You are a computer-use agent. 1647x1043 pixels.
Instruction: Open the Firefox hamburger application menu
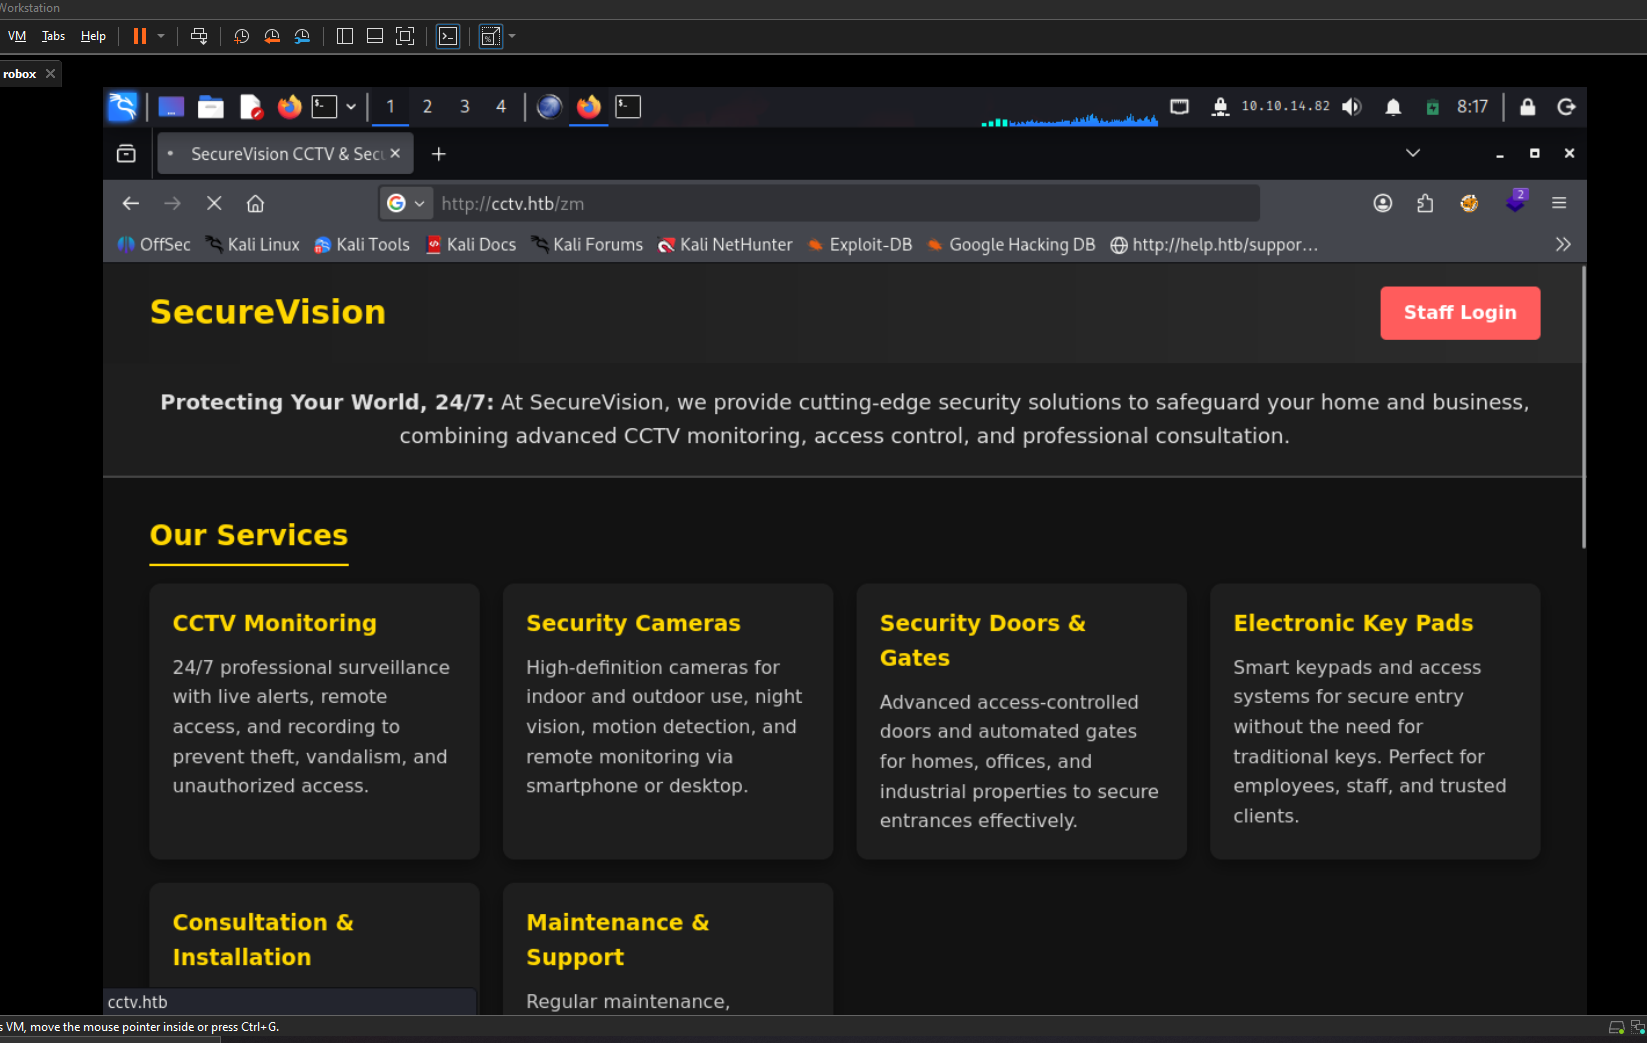point(1558,203)
